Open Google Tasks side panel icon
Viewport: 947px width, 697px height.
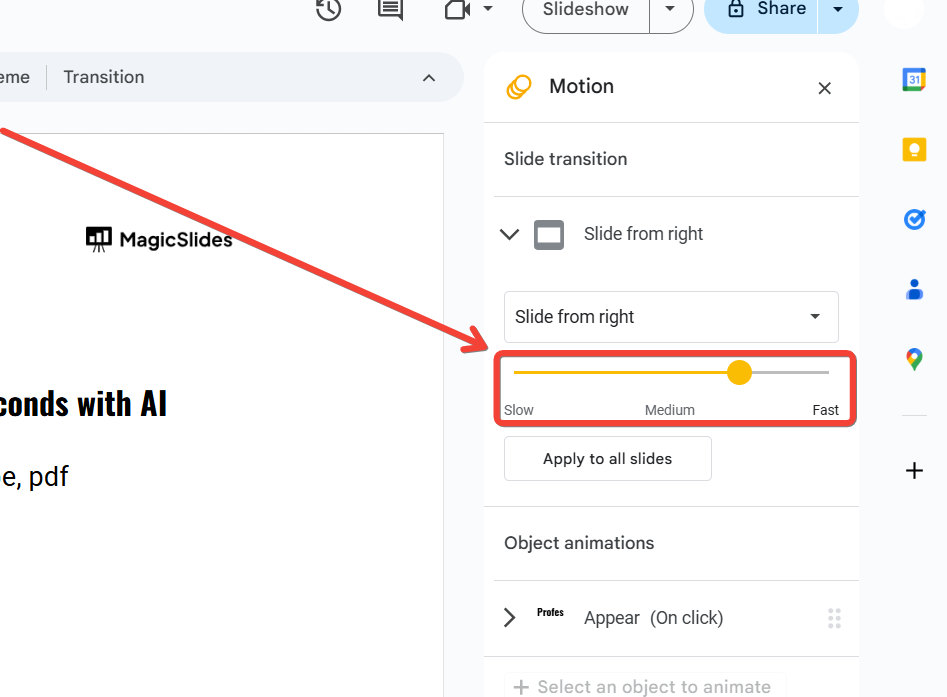coord(914,219)
